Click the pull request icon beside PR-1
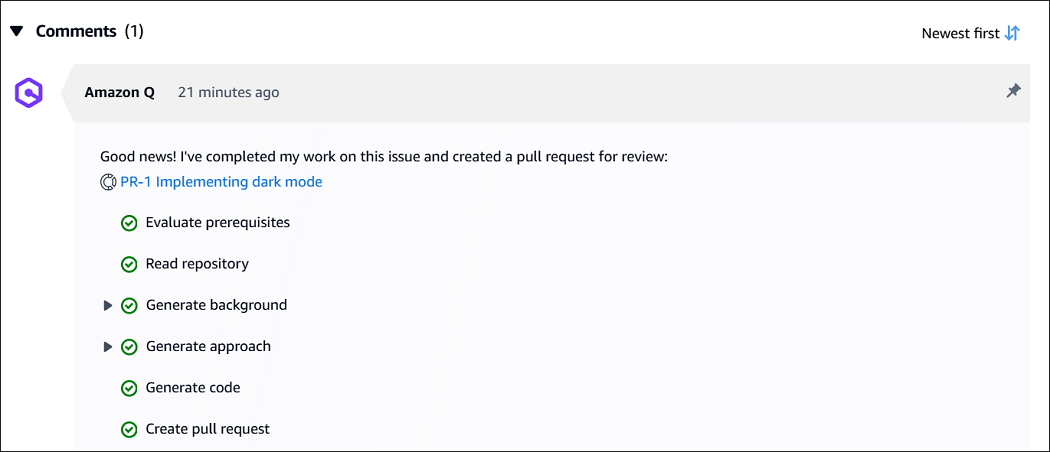 tap(109, 182)
